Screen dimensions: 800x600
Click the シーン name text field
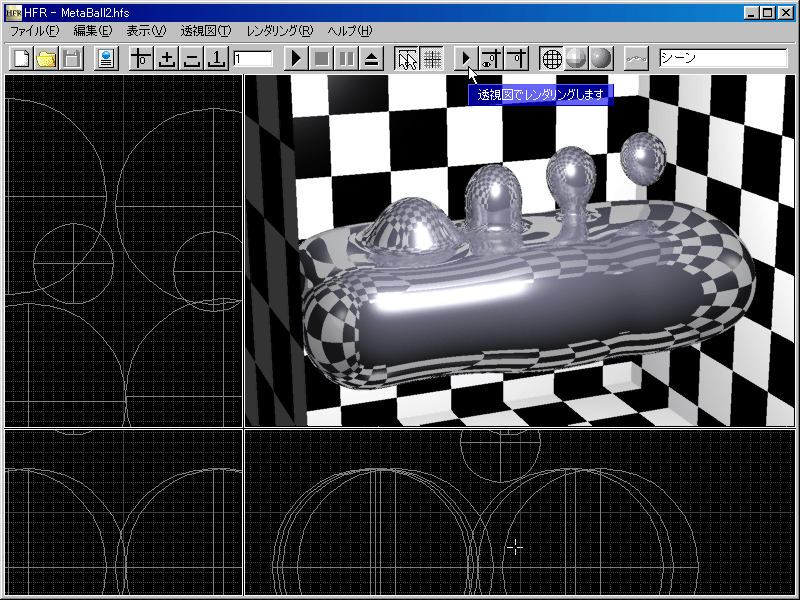(x=723, y=58)
